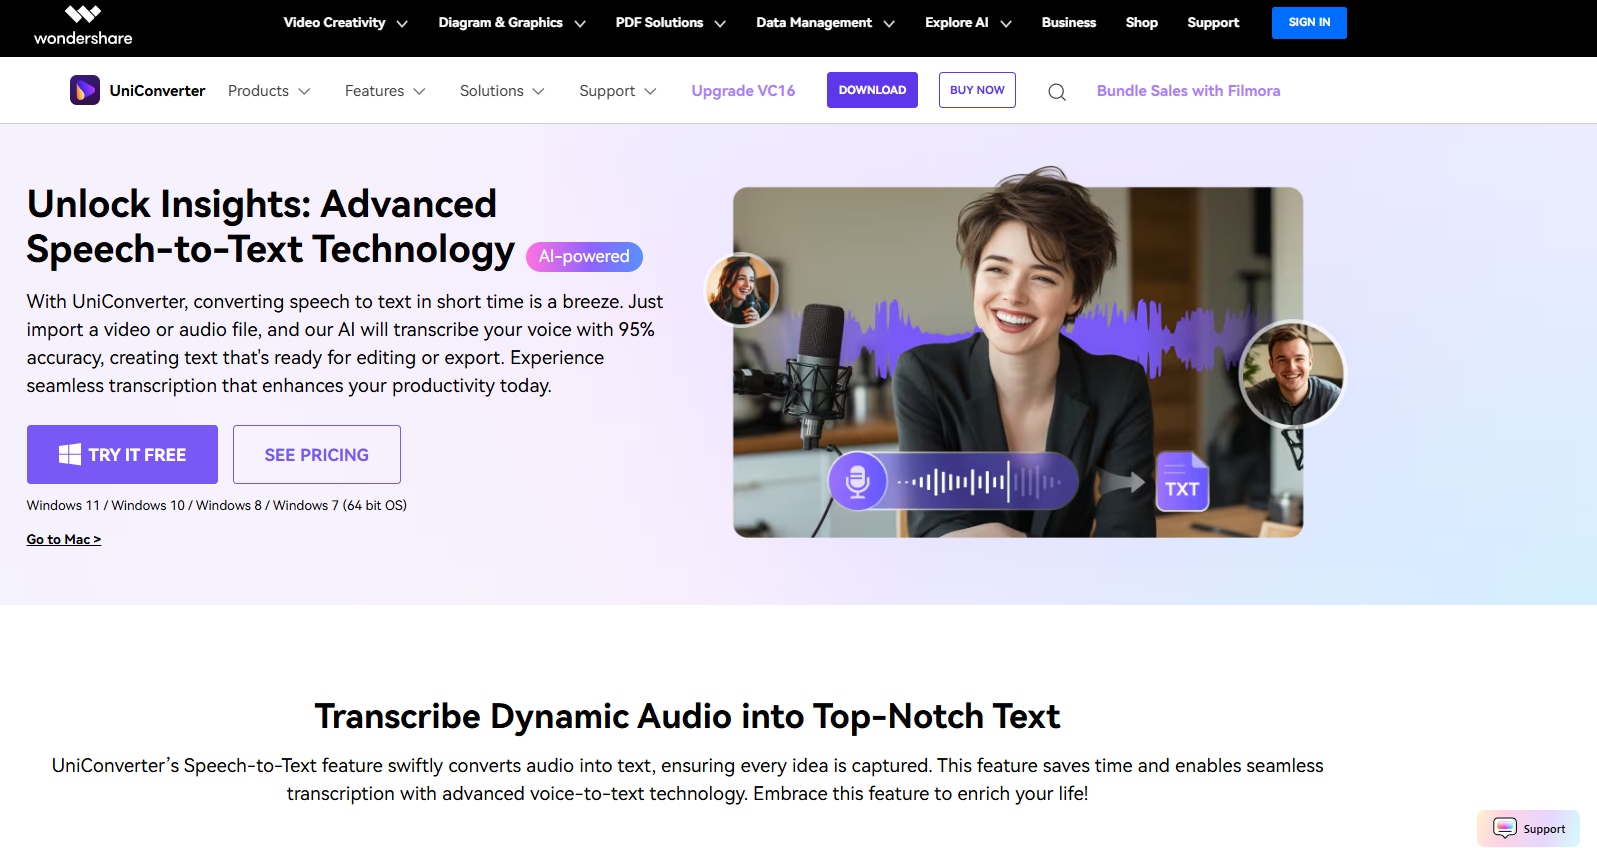Click the UniConverter brand name
This screenshot has height=848, width=1597.
(x=157, y=91)
